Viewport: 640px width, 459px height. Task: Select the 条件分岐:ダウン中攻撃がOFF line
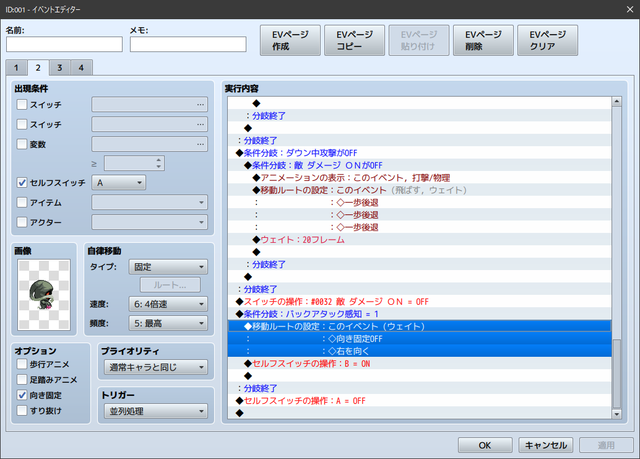419,153
